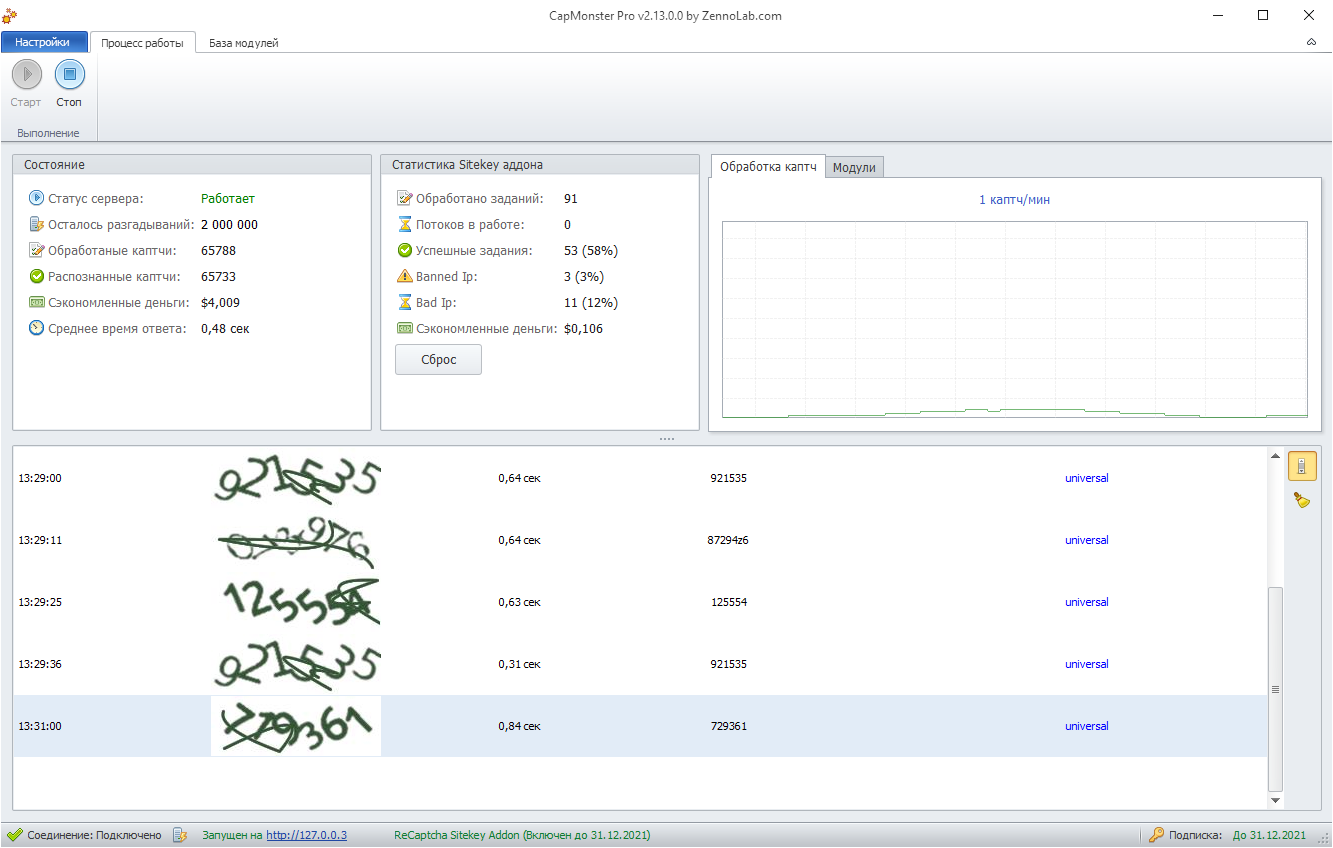This screenshot has width=1333, height=848.
Task: Switch to the Модули tab
Action: [854, 167]
